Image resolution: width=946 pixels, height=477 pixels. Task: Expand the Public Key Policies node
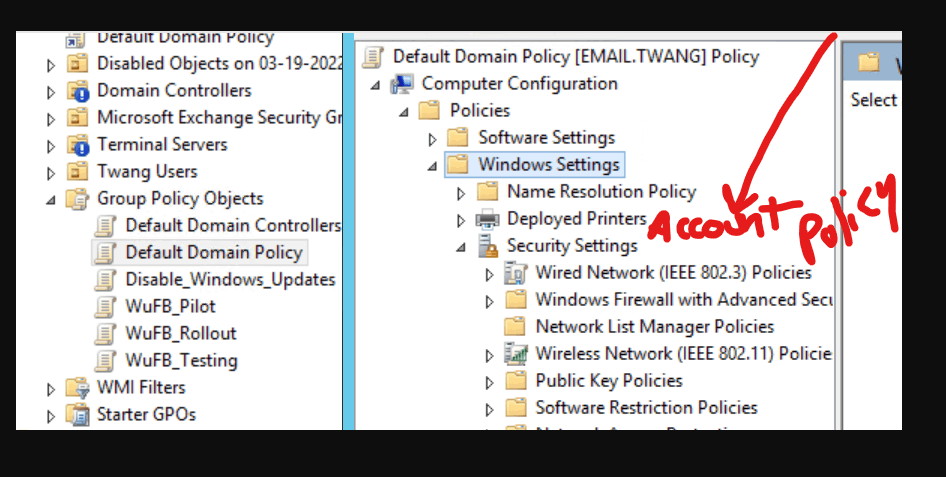point(490,382)
